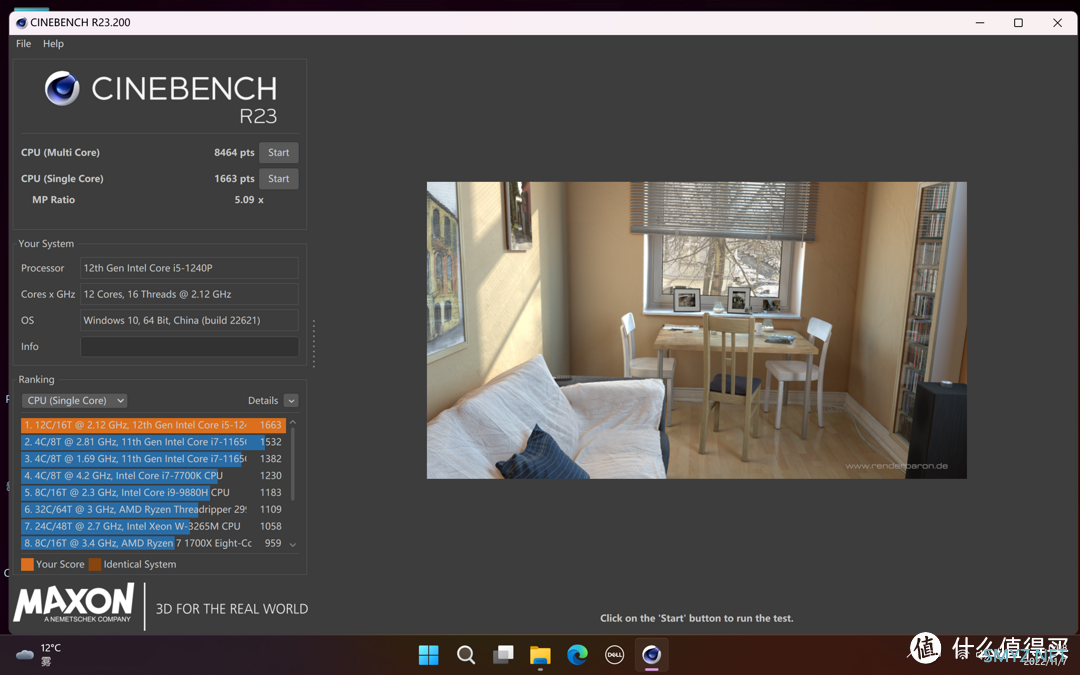Open the weather widget showing 12°C
The image size is (1080, 675).
click(x=39, y=654)
